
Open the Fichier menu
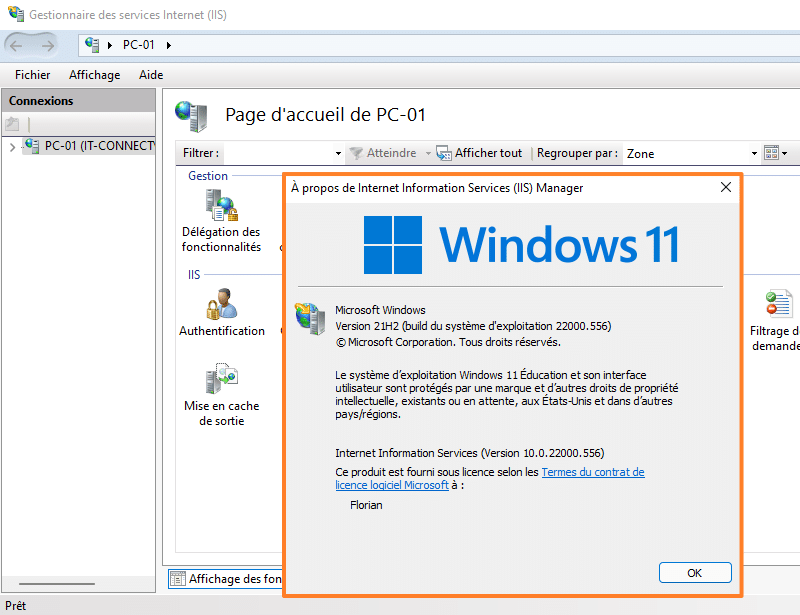33,75
